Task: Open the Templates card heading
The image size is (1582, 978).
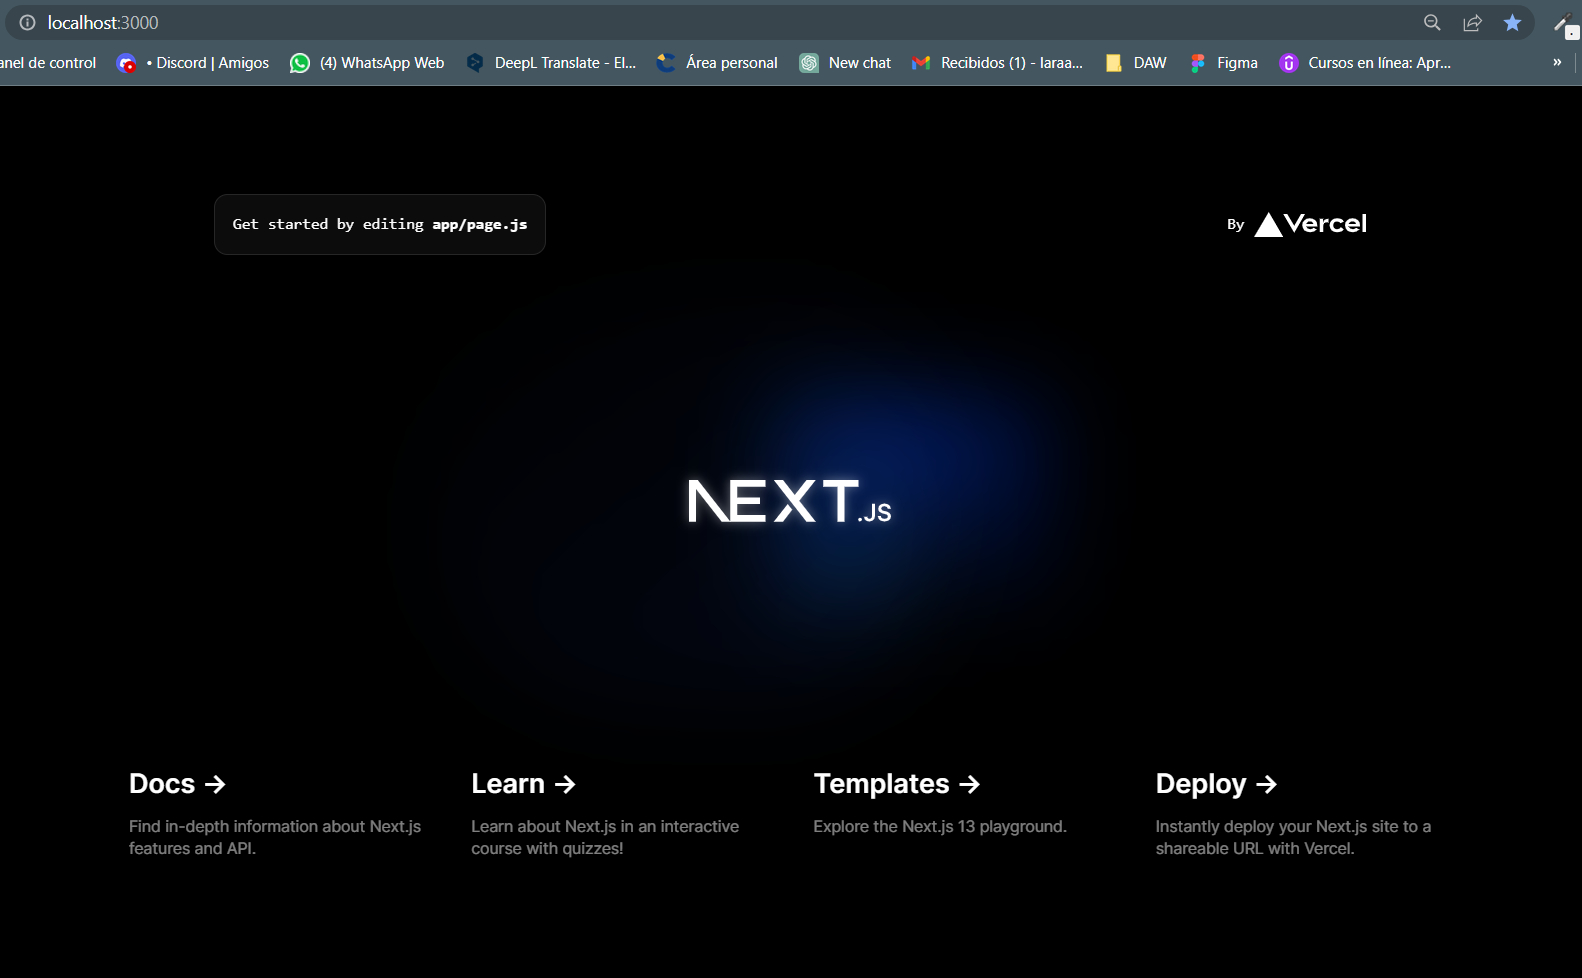Action: 897,783
